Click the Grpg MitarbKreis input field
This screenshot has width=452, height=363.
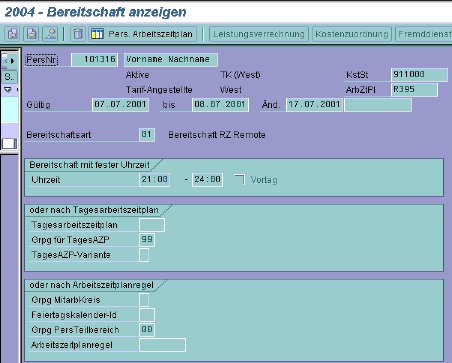(x=144, y=300)
